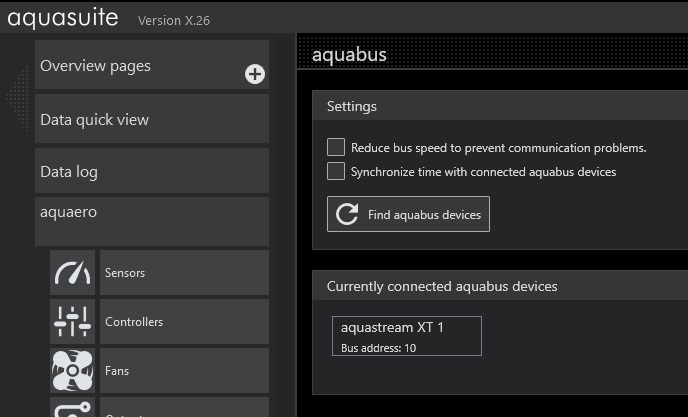
Task: Open Overview pages in sidebar
Action: 140,66
